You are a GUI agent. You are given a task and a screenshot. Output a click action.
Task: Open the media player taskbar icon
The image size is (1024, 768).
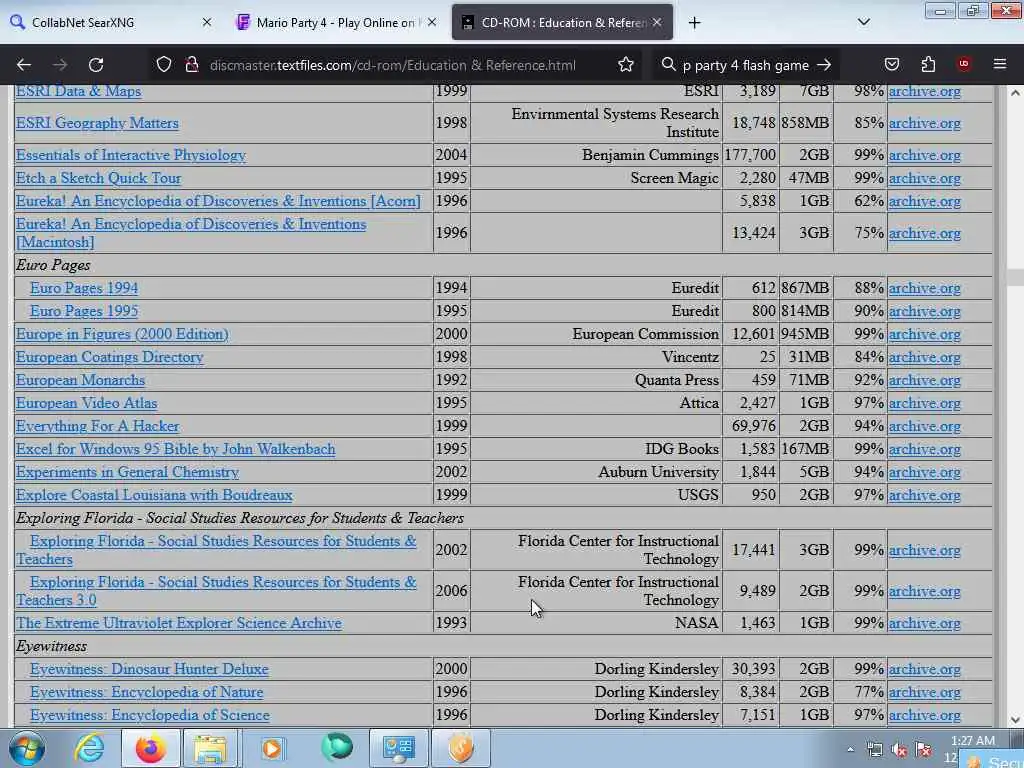click(x=272, y=748)
